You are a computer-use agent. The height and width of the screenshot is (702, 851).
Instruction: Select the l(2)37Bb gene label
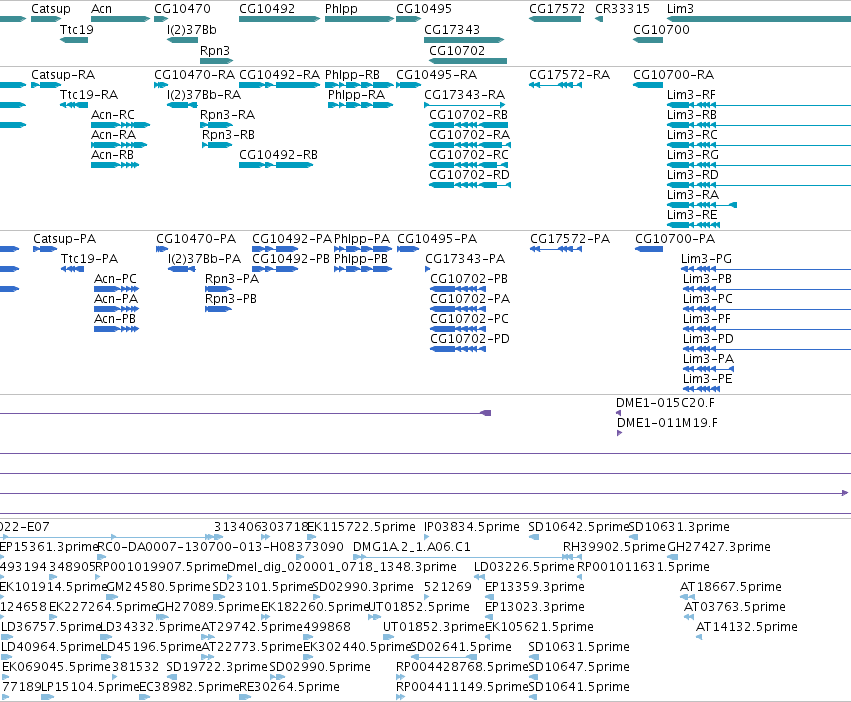point(192,29)
